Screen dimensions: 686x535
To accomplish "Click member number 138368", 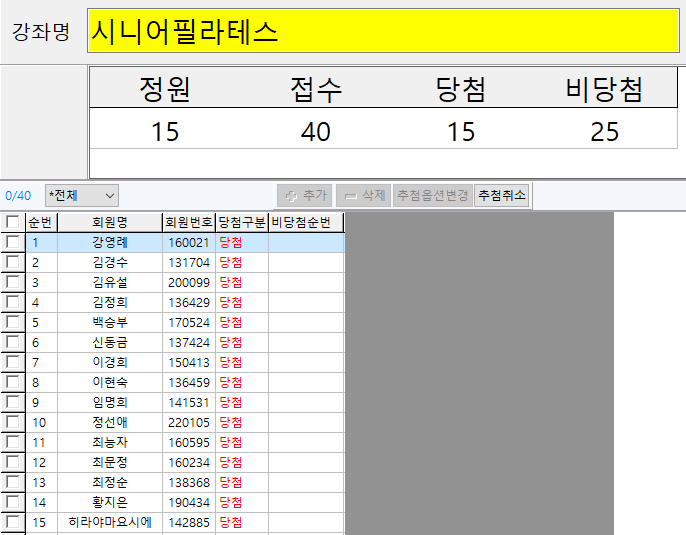I will (x=189, y=483).
